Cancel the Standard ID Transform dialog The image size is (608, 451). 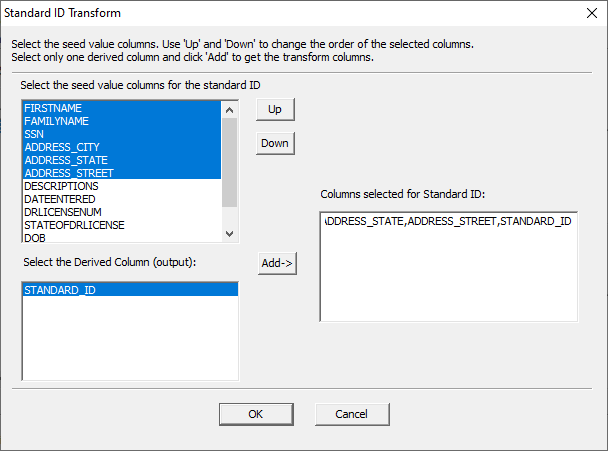352,414
